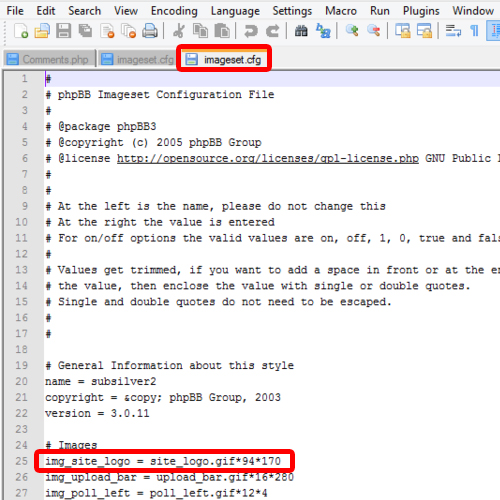
Task: Select the active imageset.cfg tab
Action: [x=224, y=59]
